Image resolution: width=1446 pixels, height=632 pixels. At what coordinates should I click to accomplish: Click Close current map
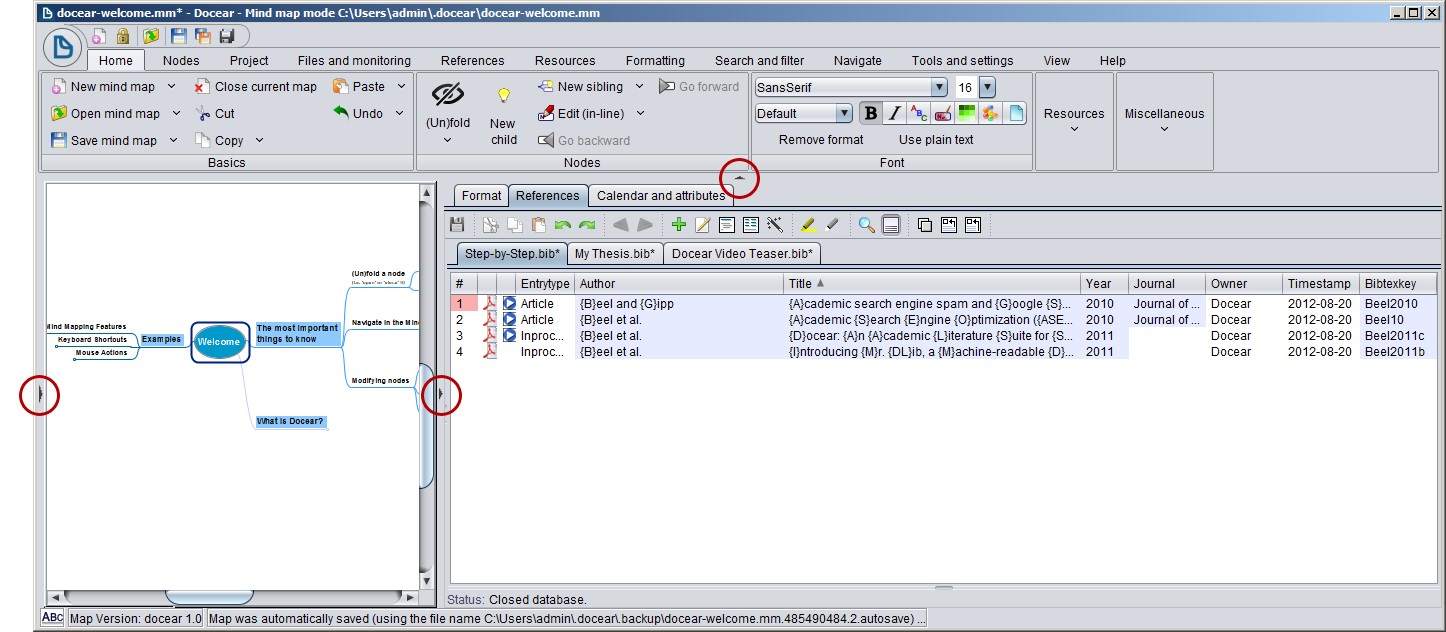tap(255, 87)
